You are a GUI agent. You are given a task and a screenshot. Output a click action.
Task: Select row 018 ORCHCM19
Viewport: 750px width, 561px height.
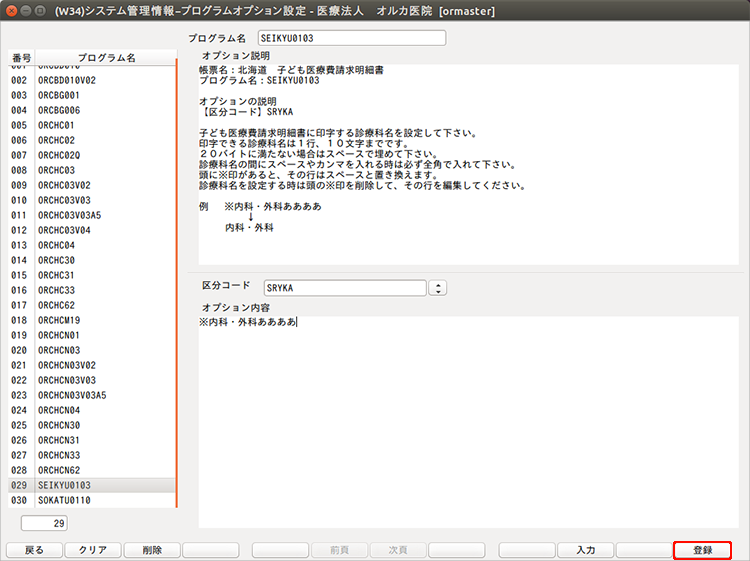point(92,320)
